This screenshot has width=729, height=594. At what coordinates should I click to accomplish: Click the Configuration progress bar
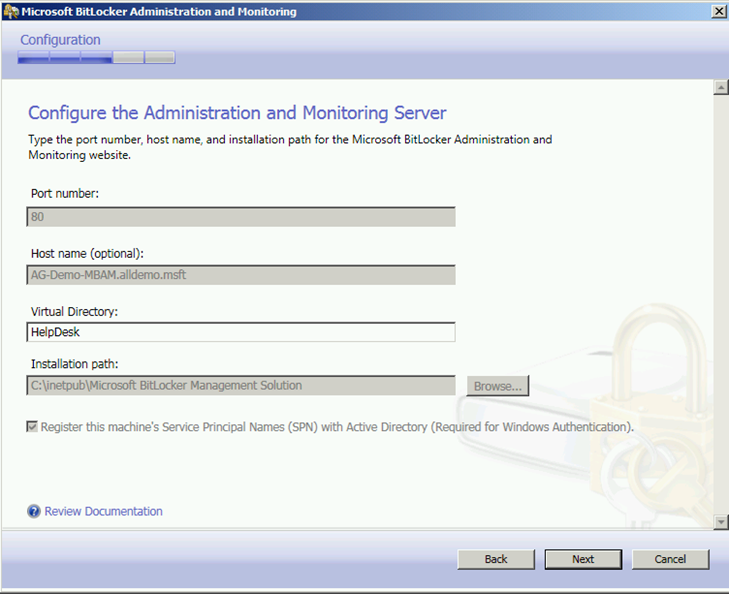[97, 58]
